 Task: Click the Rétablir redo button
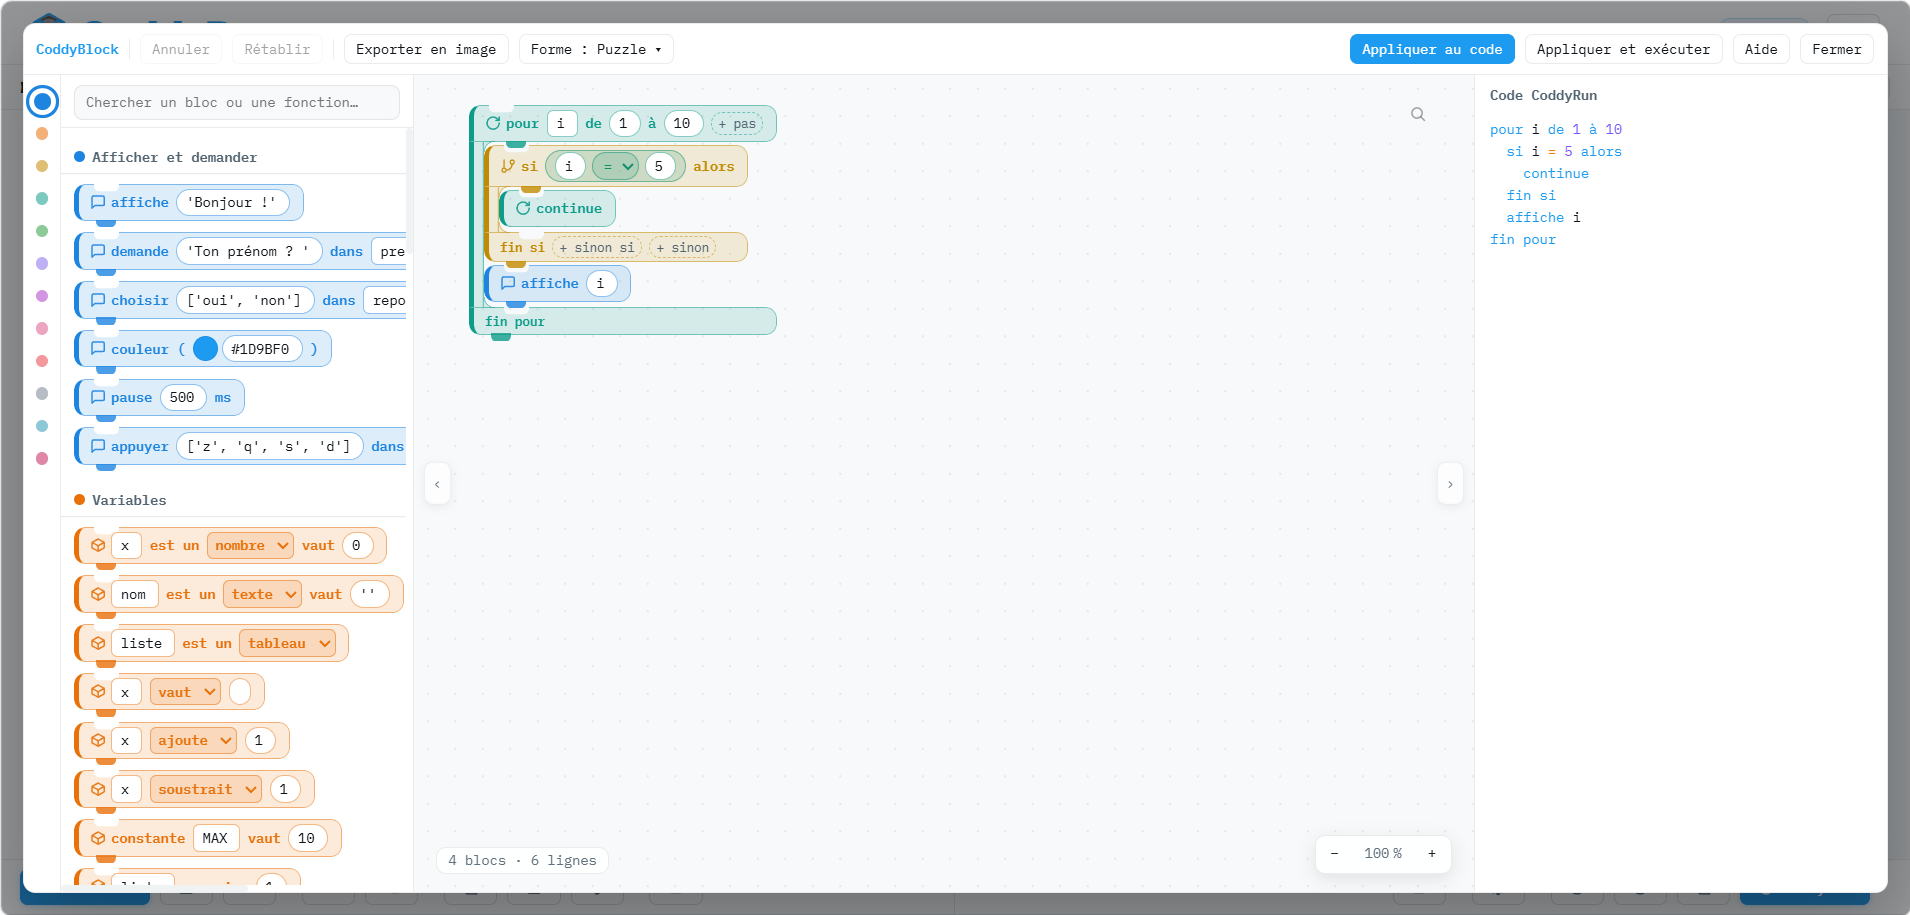277,49
